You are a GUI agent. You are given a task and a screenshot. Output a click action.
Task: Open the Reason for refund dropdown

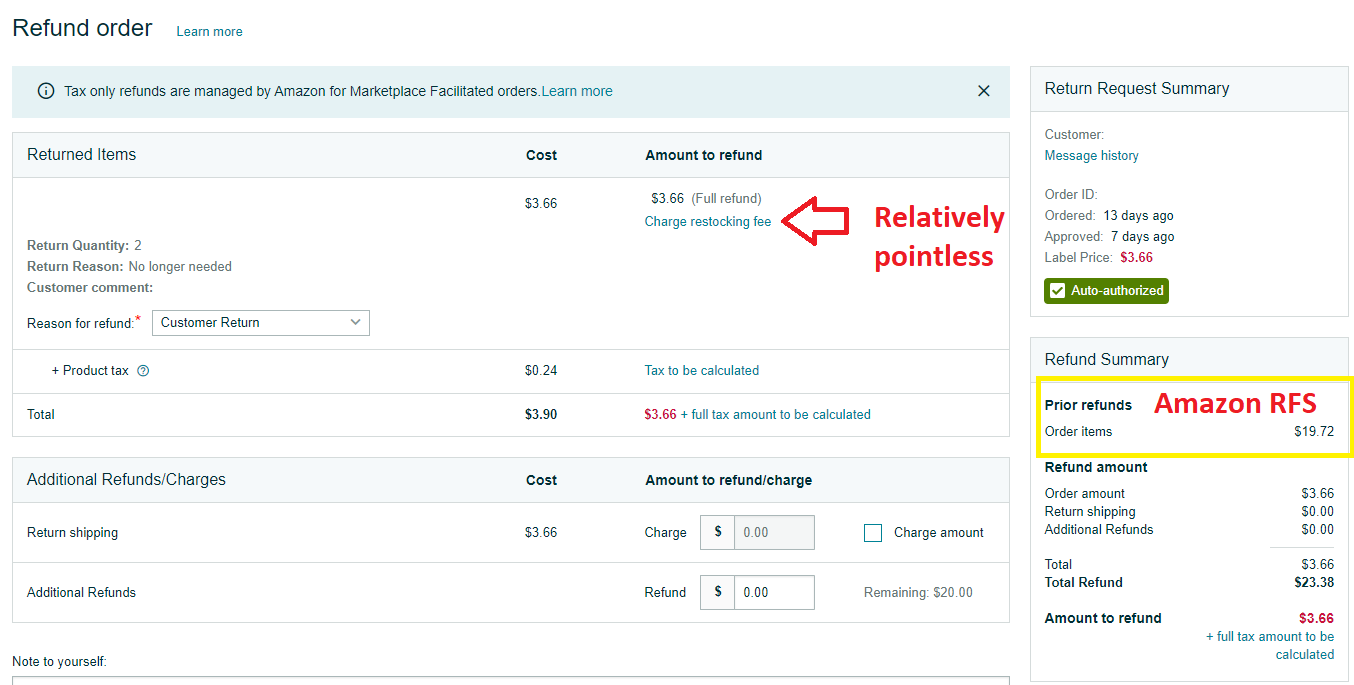point(260,323)
